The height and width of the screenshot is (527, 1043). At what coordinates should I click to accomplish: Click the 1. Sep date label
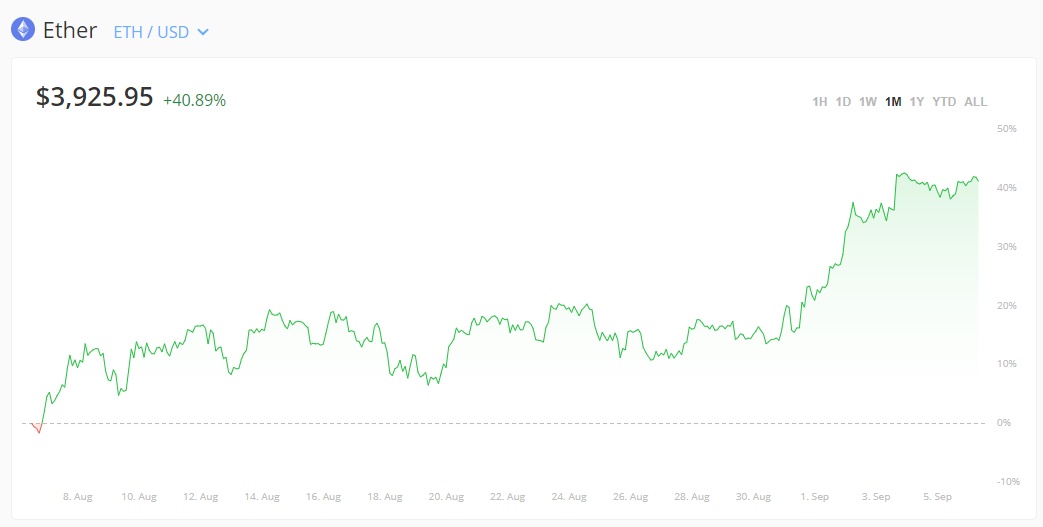(815, 496)
